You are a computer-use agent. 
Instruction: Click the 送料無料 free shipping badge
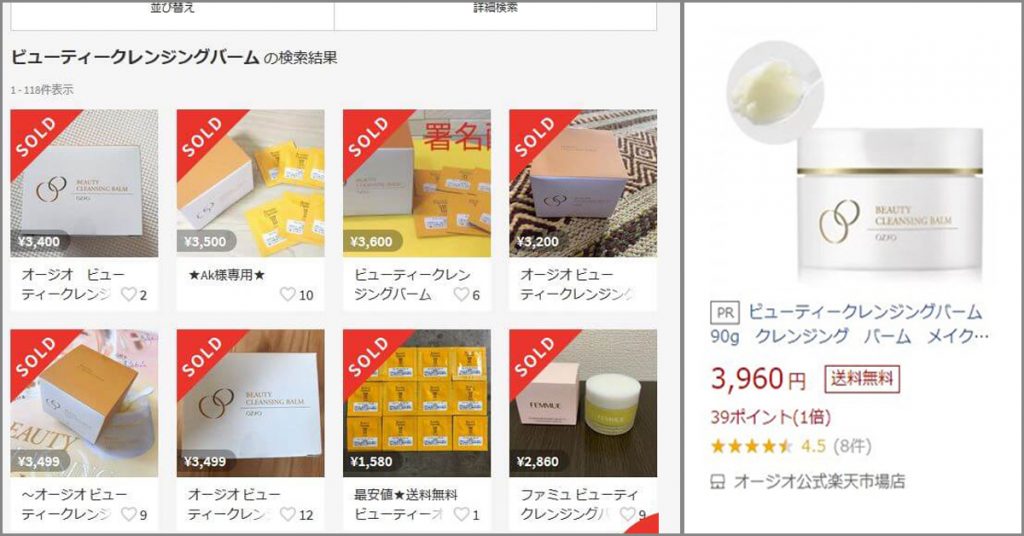coord(862,379)
